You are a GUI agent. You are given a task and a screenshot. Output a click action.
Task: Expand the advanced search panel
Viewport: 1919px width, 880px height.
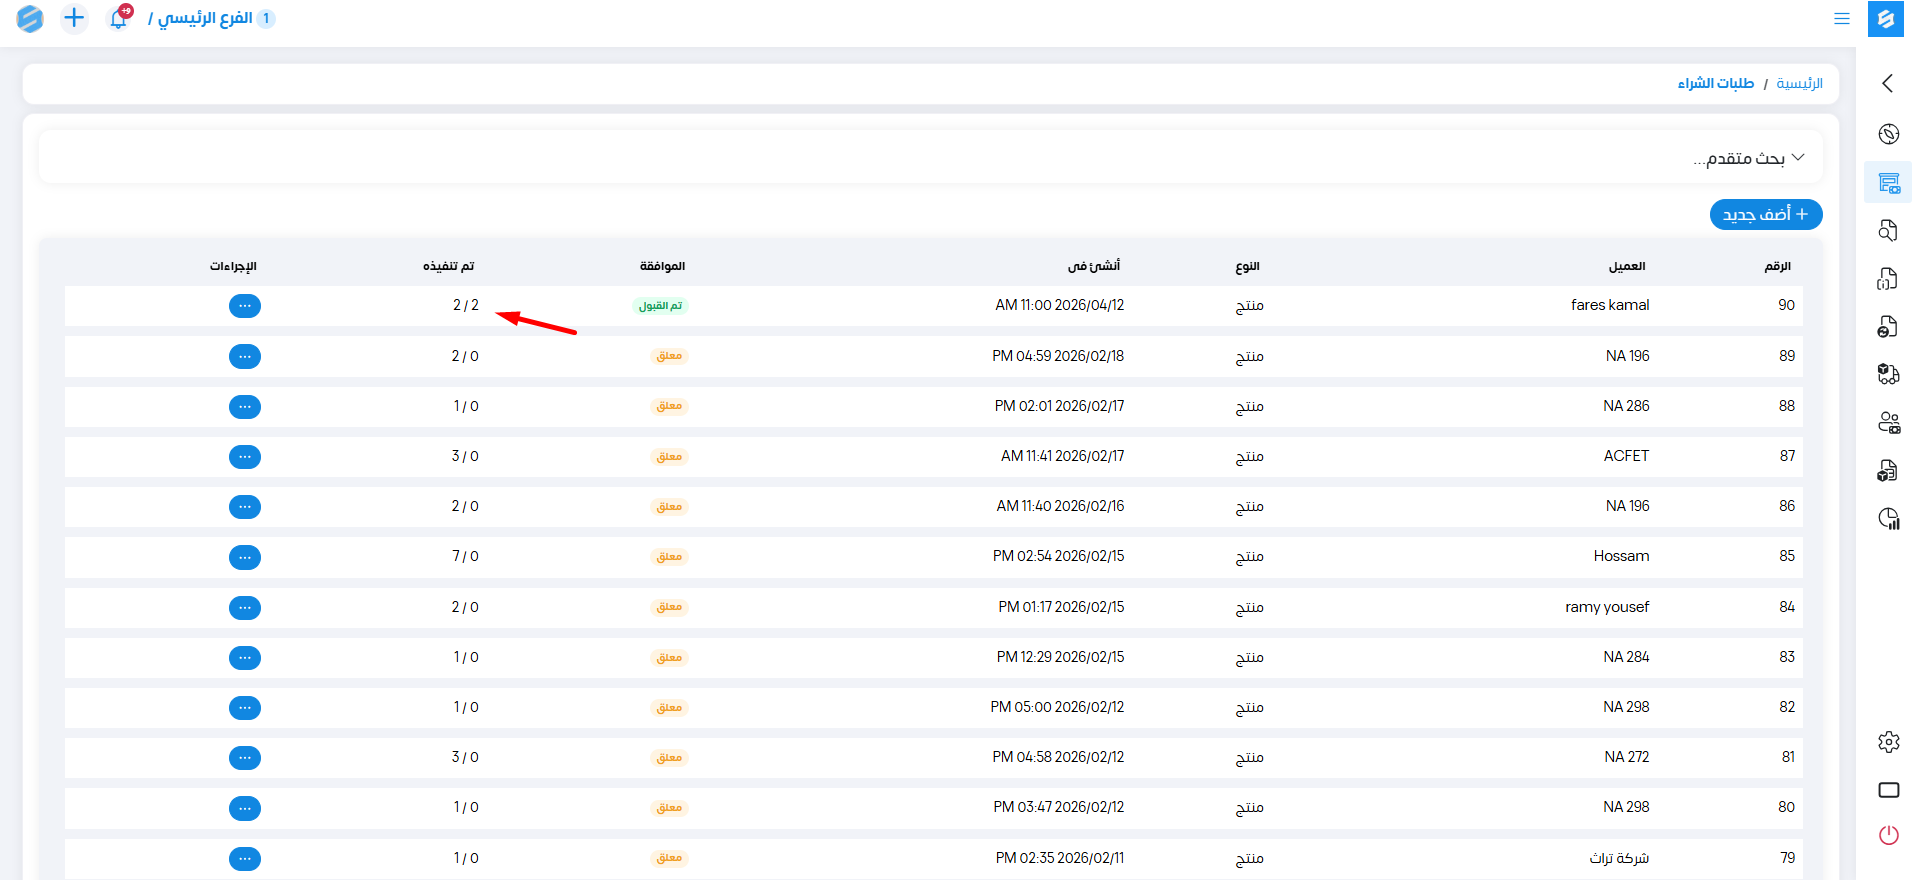pyautogui.click(x=1748, y=158)
